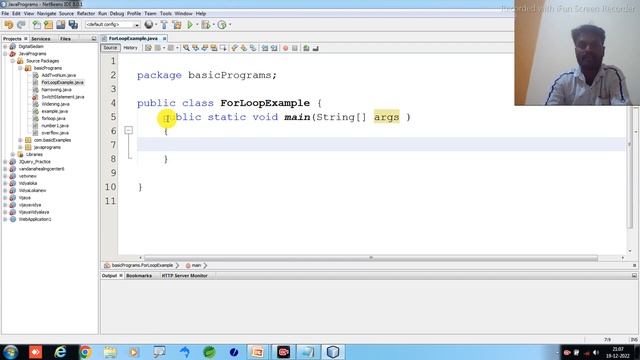This screenshot has height=360, width=640.
Task: Start macro recording red circle icon
Action: pyautogui.click(x=285, y=48)
